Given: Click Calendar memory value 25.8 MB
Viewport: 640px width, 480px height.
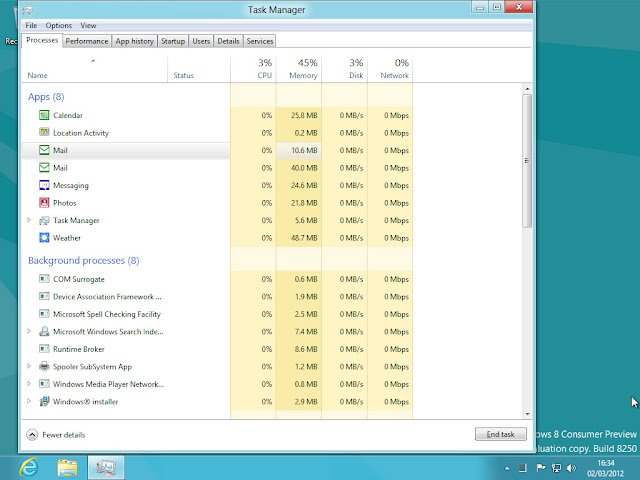Looking at the screenshot, I should [304, 116].
